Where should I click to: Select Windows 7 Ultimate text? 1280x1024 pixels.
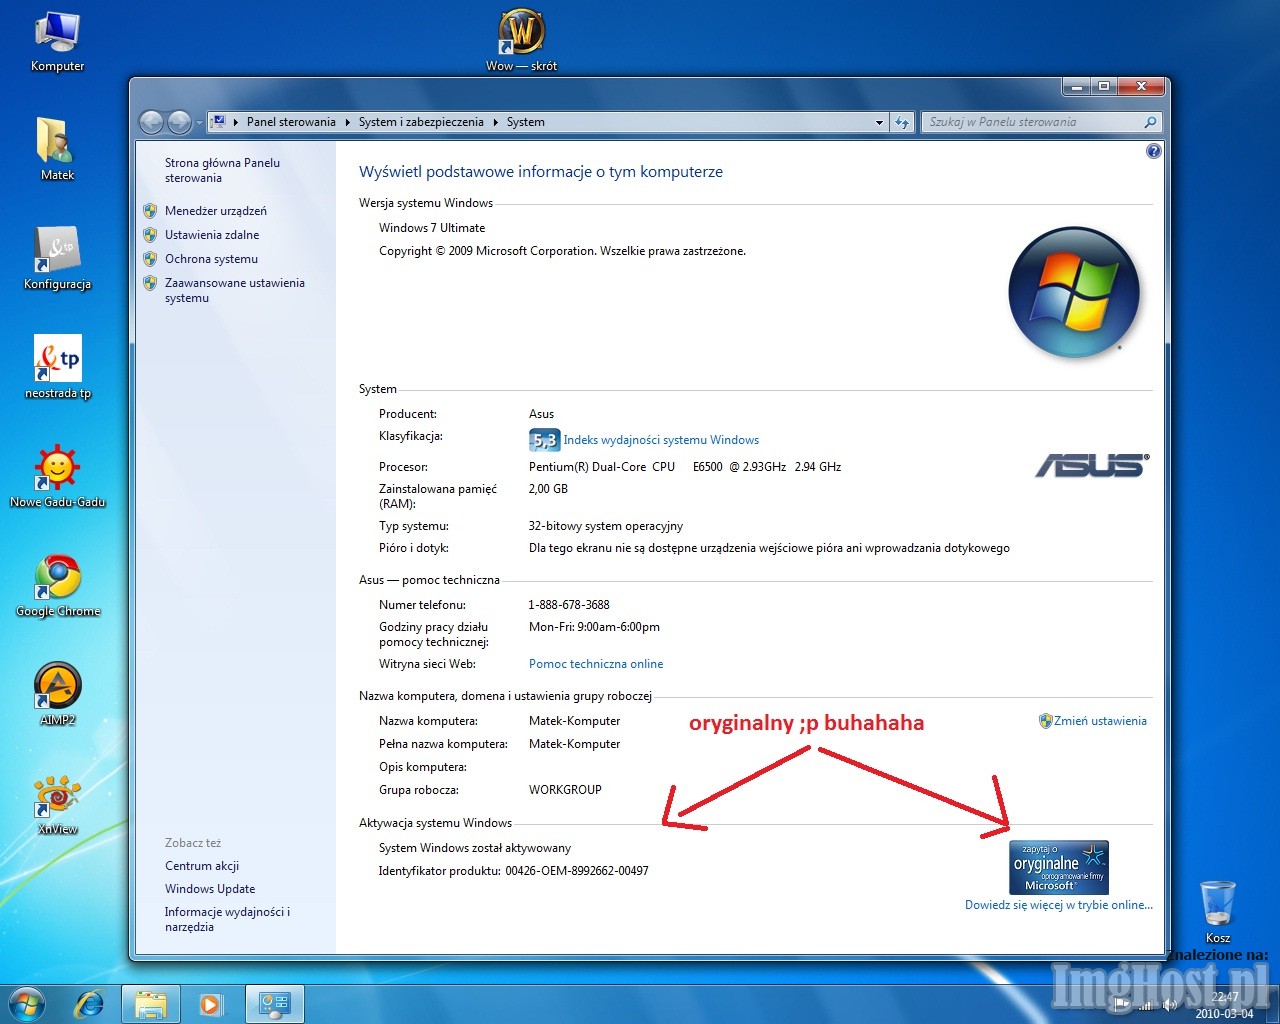coord(432,228)
